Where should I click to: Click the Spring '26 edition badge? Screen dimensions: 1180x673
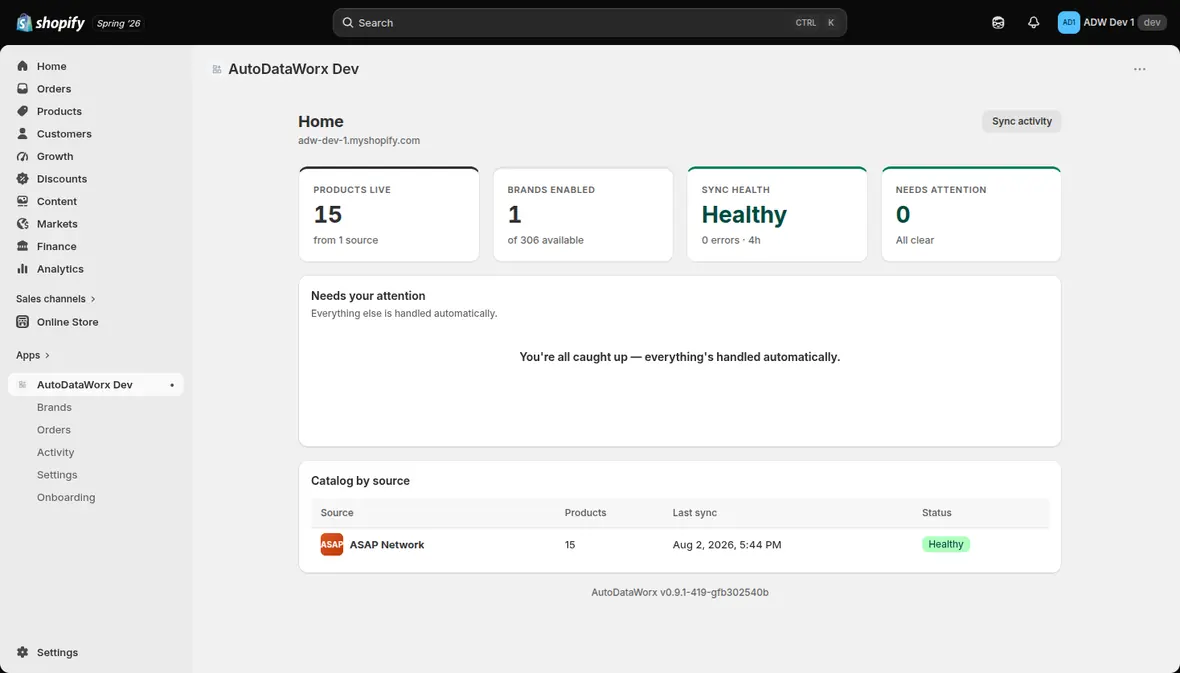click(118, 23)
